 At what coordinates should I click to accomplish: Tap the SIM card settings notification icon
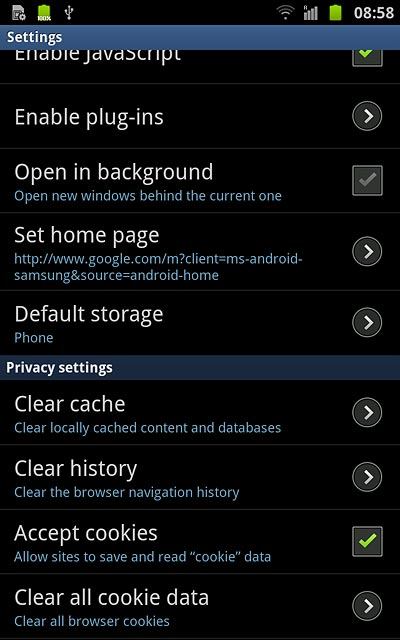tap(18, 13)
